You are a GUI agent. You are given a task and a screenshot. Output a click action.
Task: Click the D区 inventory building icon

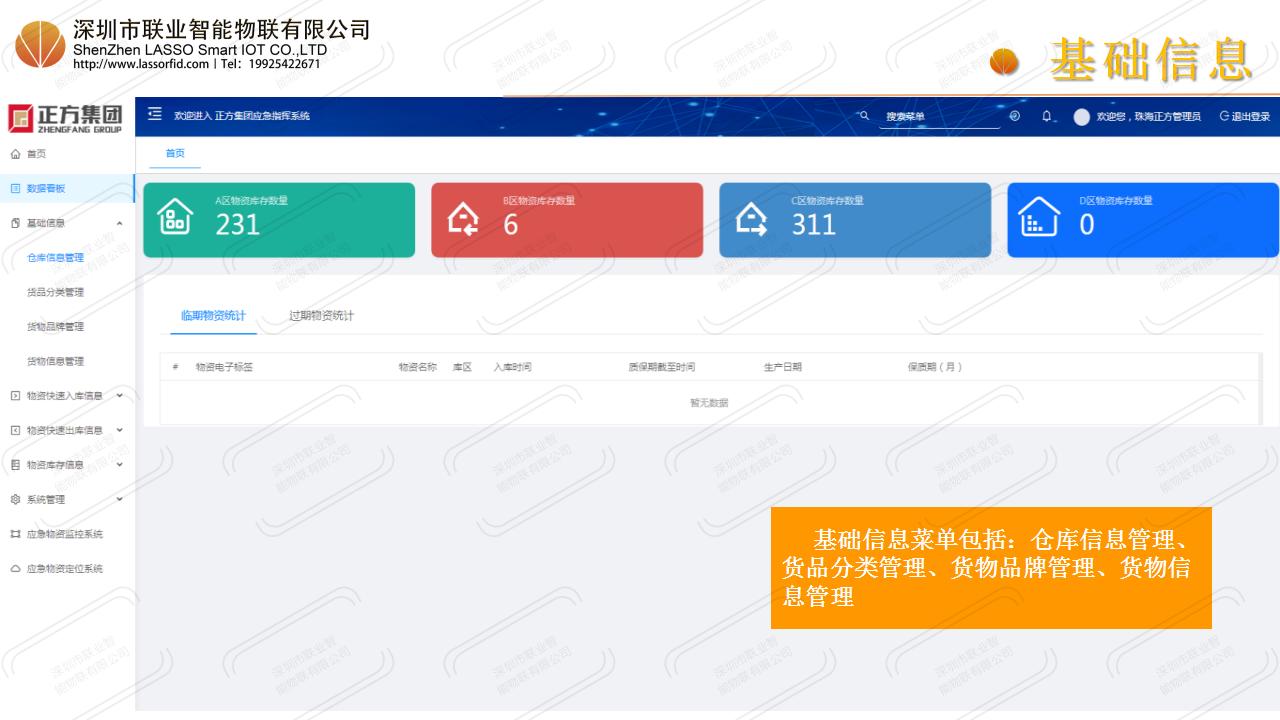(1039, 219)
